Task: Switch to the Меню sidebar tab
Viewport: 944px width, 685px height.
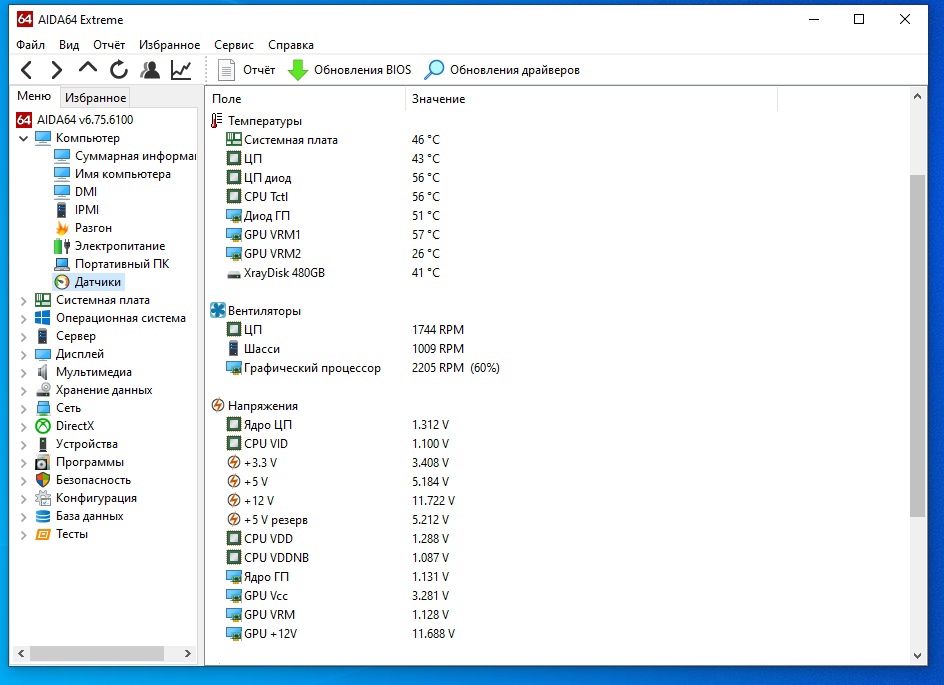Action: (34, 96)
